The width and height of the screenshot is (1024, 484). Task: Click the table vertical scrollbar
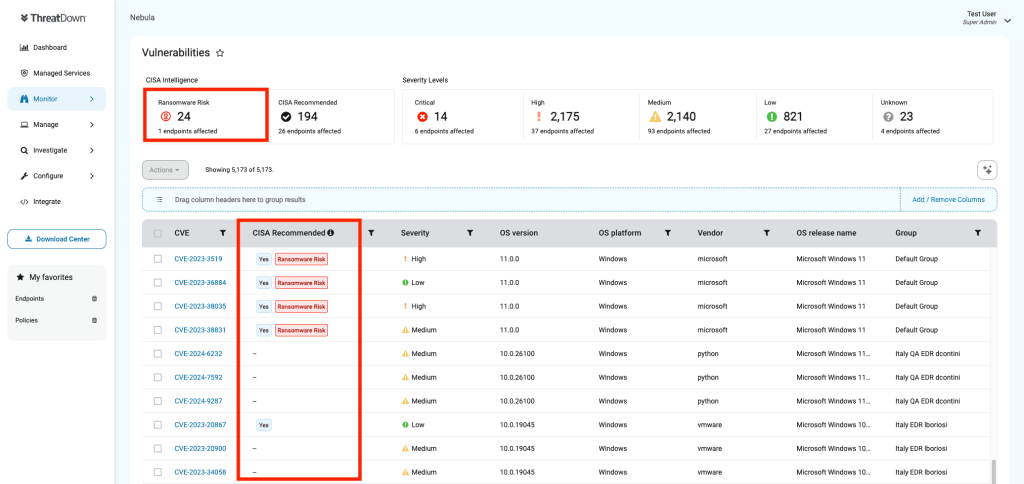[994, 471]
